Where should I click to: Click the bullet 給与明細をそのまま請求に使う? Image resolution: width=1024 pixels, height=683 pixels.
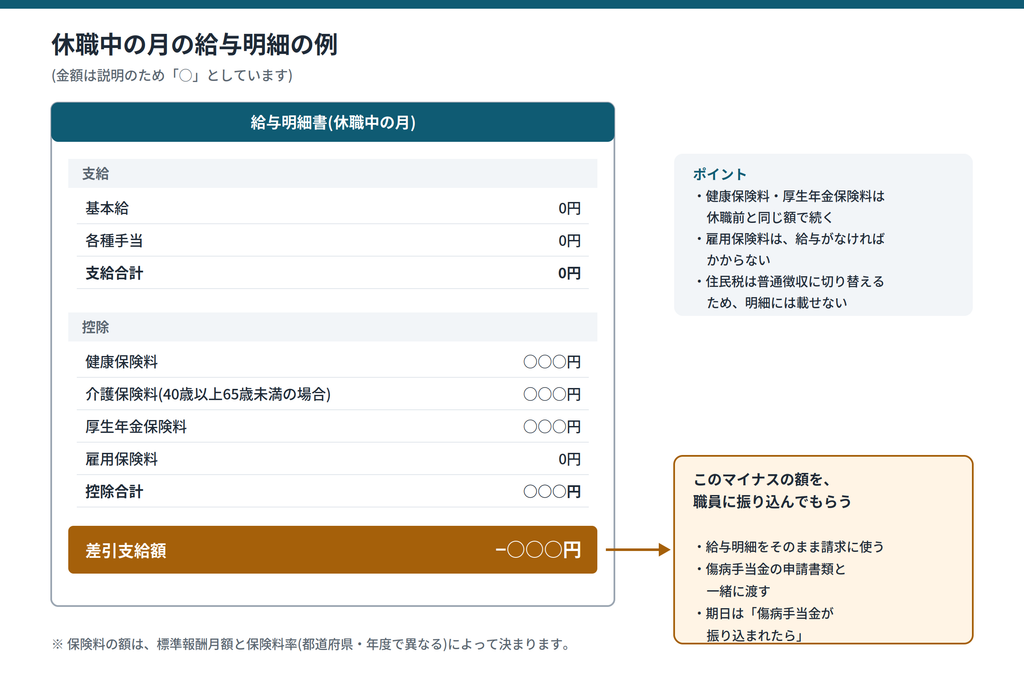(x=788, y=547)
